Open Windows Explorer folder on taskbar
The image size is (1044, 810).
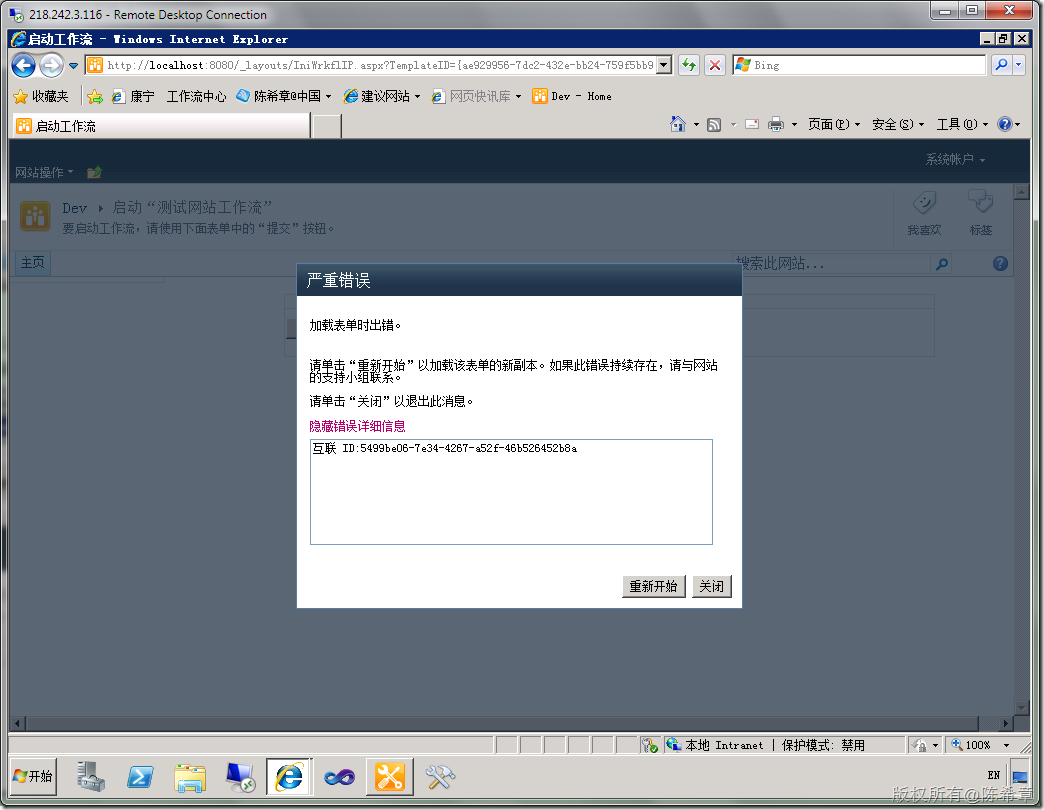[x=190, y=777]
